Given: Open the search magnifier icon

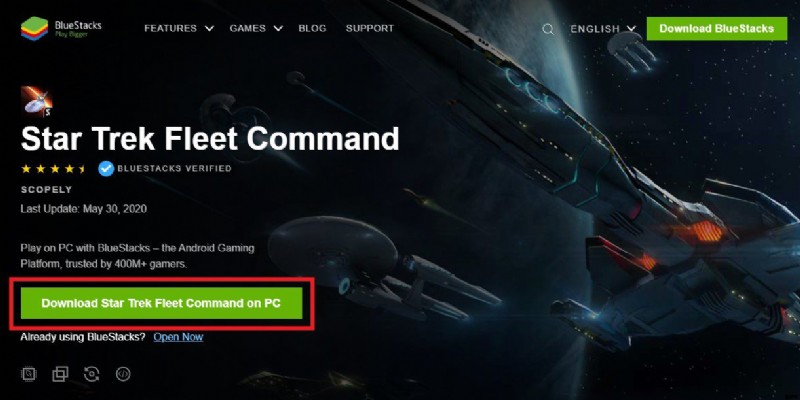Looking at the screenshot, I should point(547,29).
